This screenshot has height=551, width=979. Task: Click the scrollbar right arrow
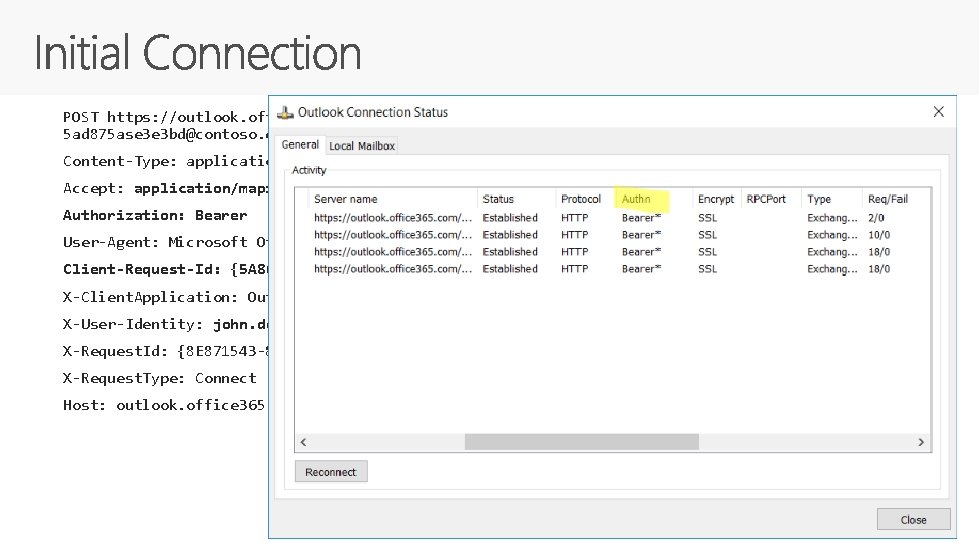tap(921, 442)
